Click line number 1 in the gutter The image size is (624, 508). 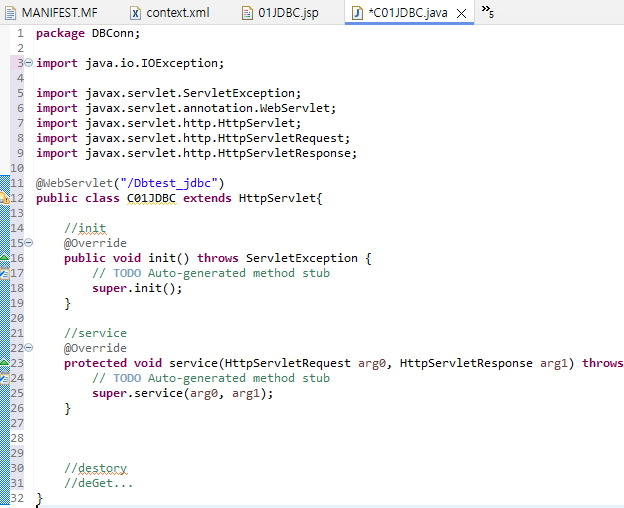(20, 33)
